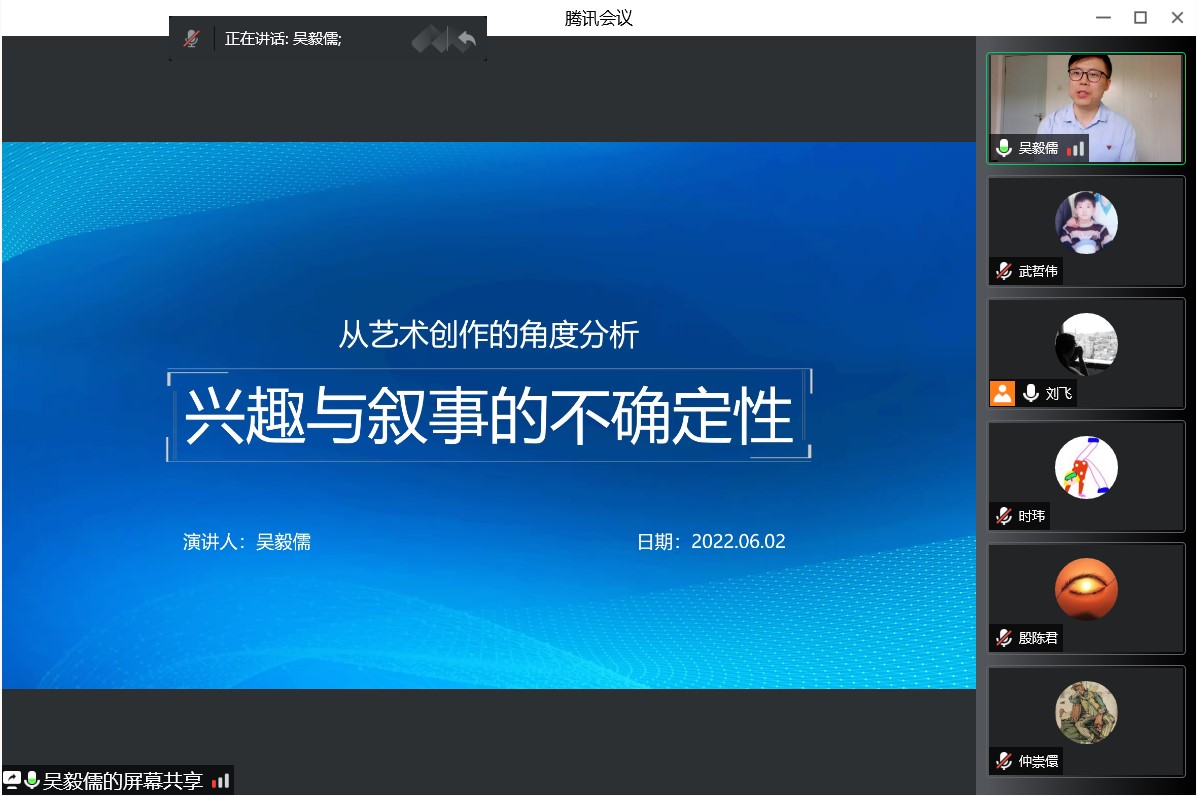Click the slide title 兴趣与叙事的不确定性
The height and width of the screenshot is (796, 1197).
tap(488, 416)
